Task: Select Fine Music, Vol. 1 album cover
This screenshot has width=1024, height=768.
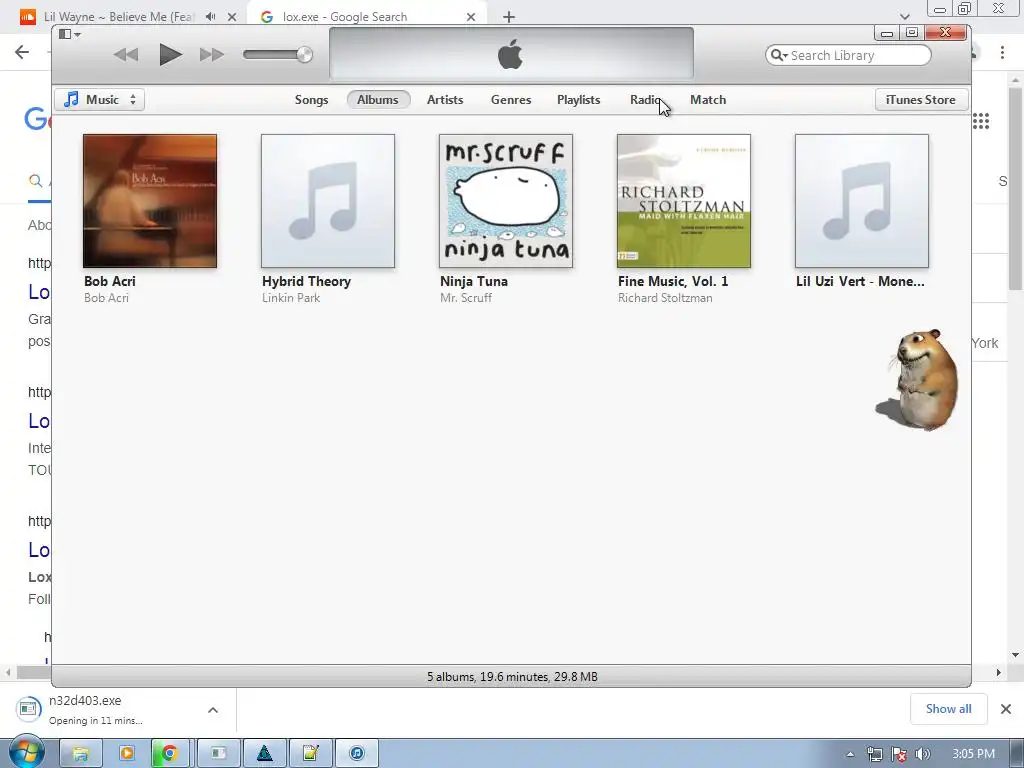Action: tap(684, 201)
